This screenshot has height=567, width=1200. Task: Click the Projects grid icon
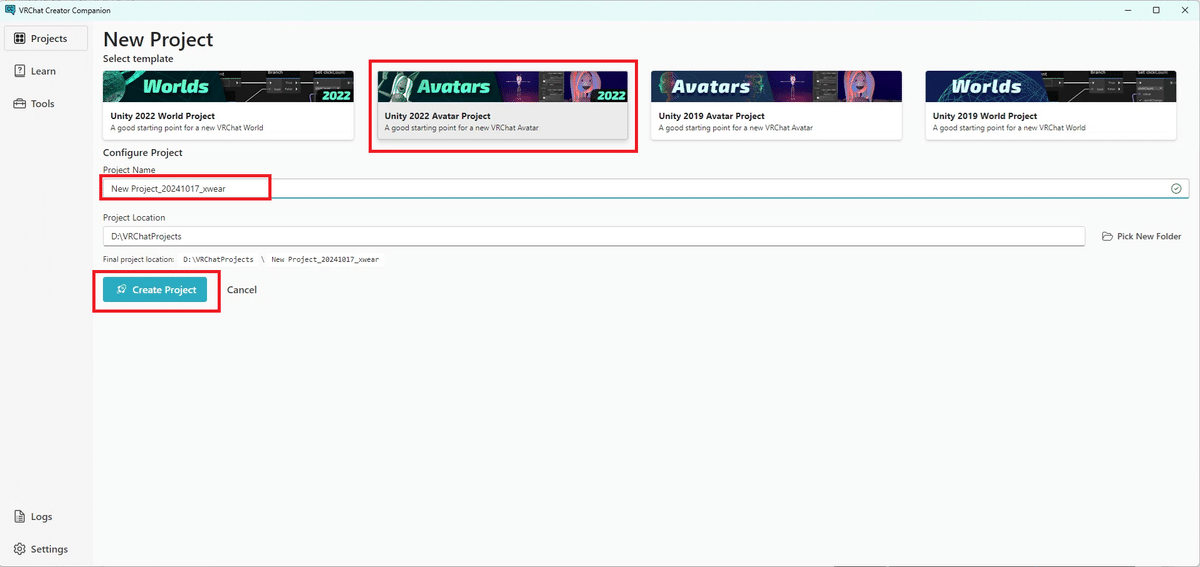[x=20, y=39]
